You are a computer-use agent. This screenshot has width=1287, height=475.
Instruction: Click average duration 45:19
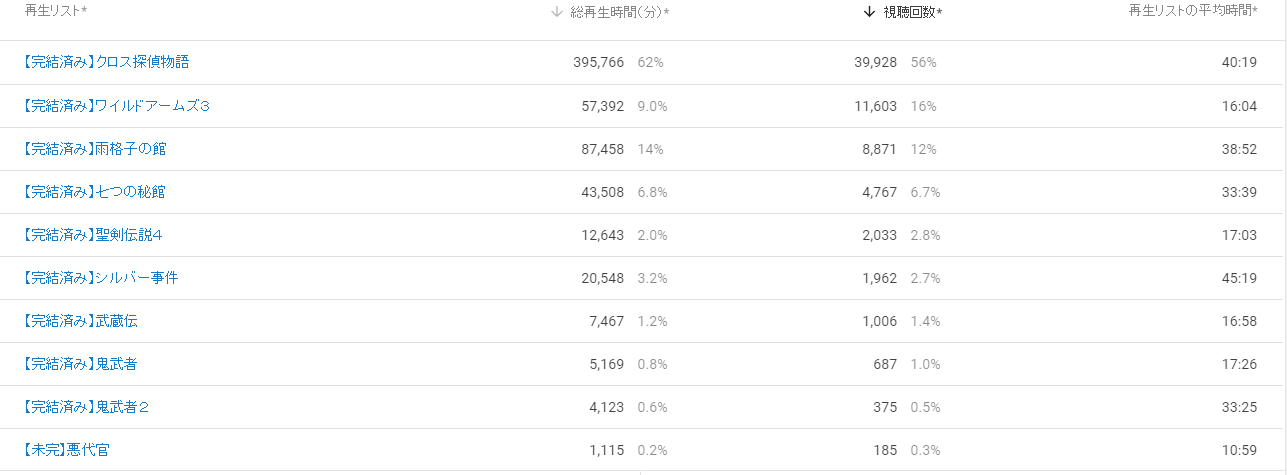point(1240,278)
